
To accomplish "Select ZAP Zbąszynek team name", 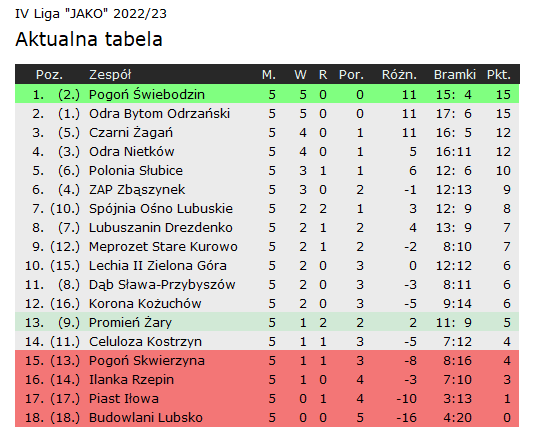I will 137,190.
